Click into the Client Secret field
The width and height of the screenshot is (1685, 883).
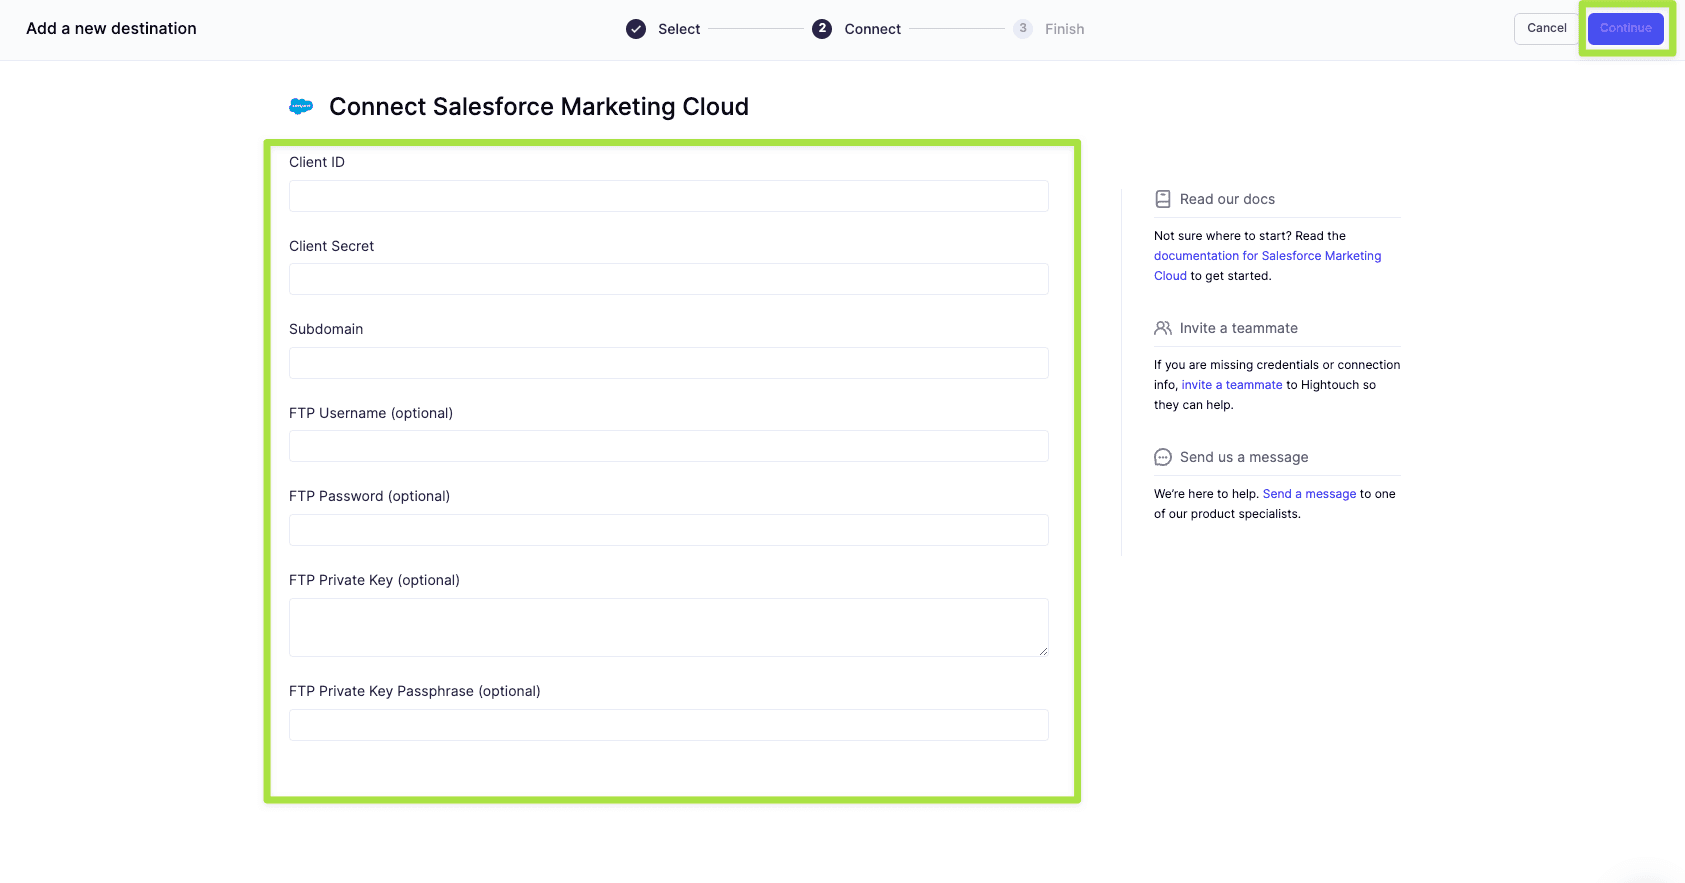(x=668, y=279)
